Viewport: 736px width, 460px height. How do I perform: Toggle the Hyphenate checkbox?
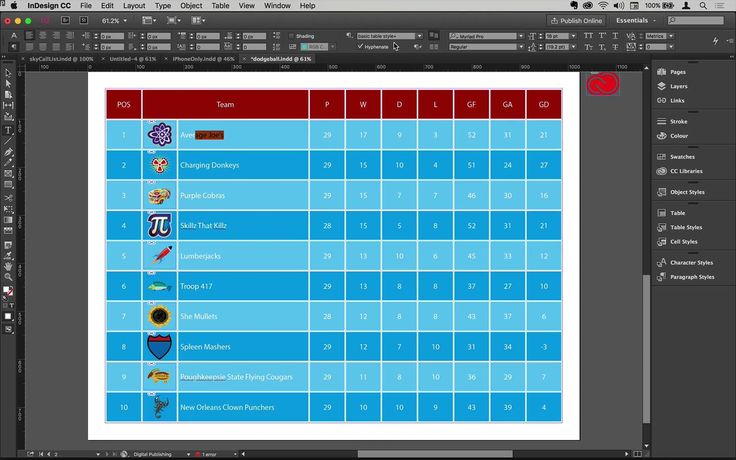[360, 46]
